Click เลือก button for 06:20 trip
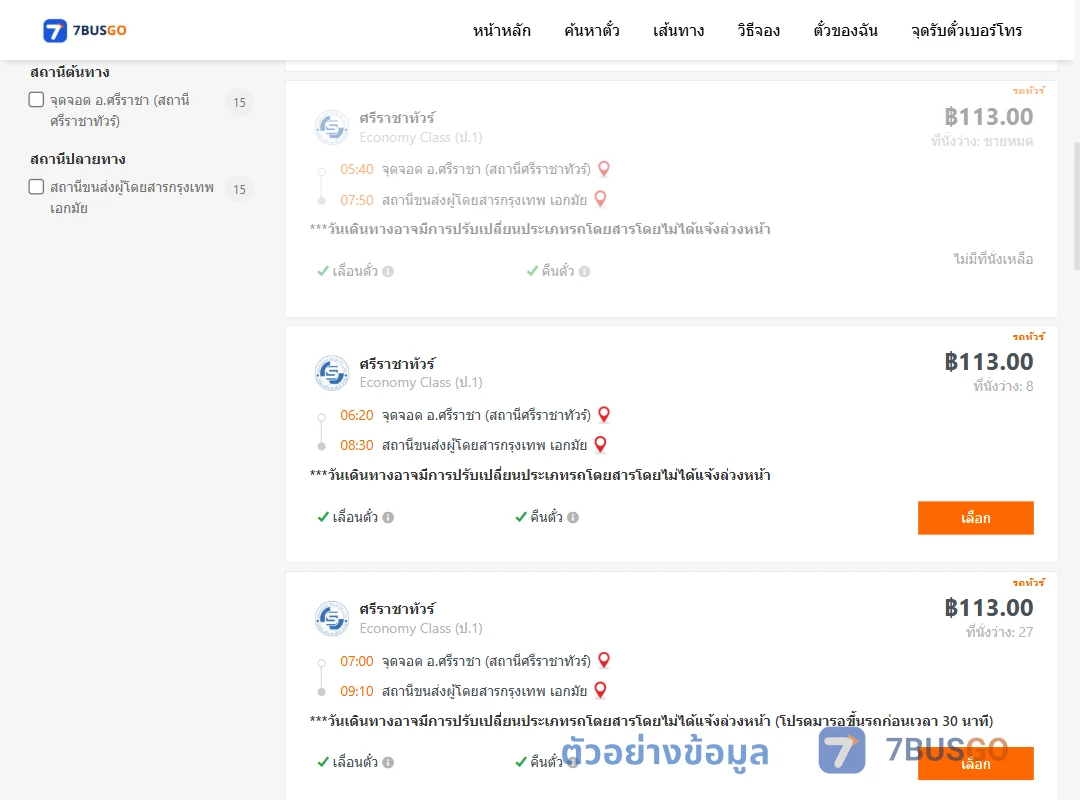This screenshot has width=1080, height=800. click(975, 517)
